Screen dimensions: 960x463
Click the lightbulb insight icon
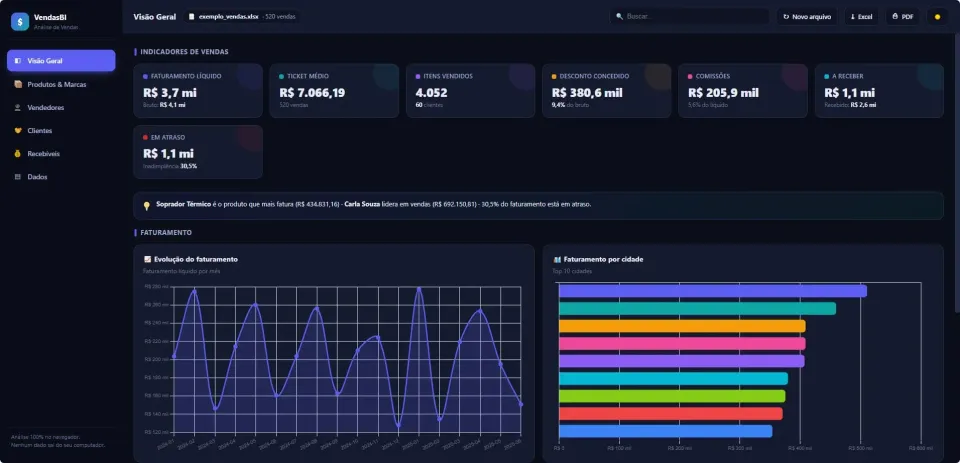coord(146,206)
